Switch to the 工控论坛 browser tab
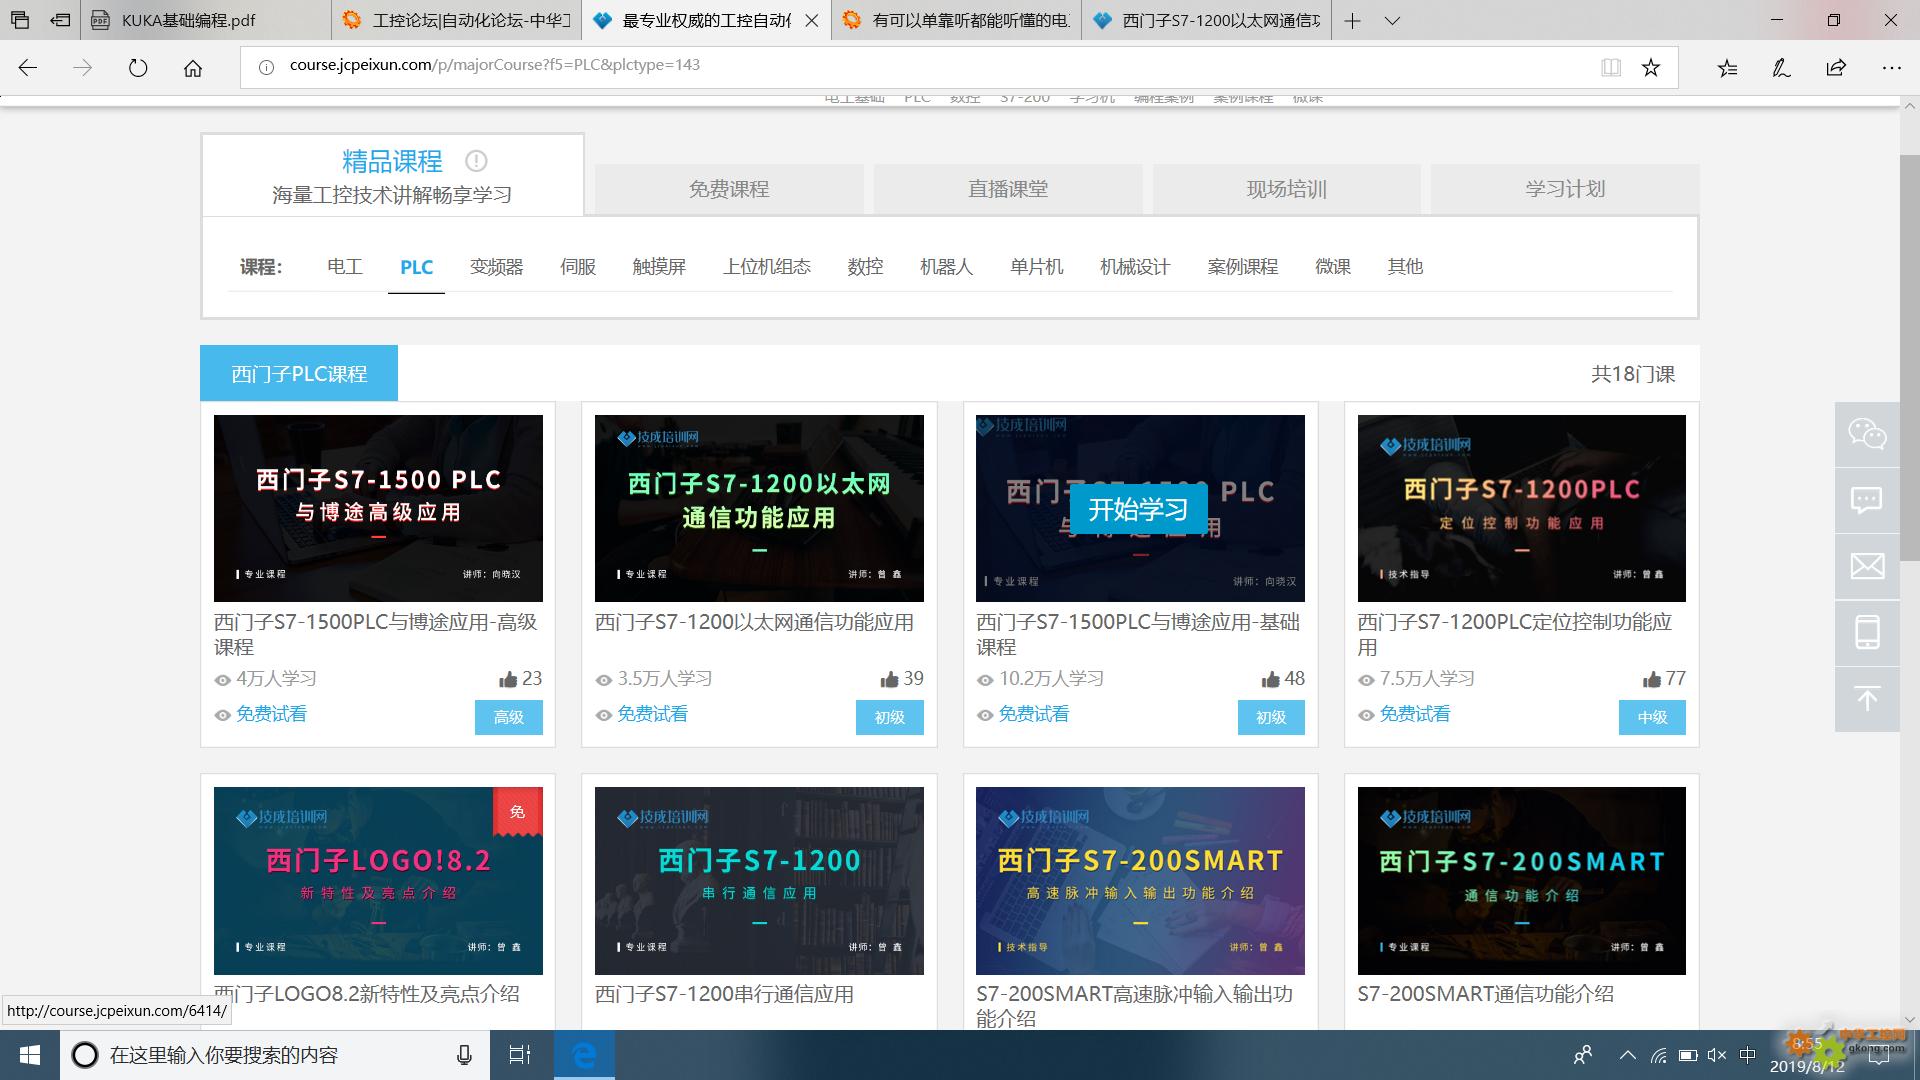This screenshot has width=1920, height=1080. [455, 20]
